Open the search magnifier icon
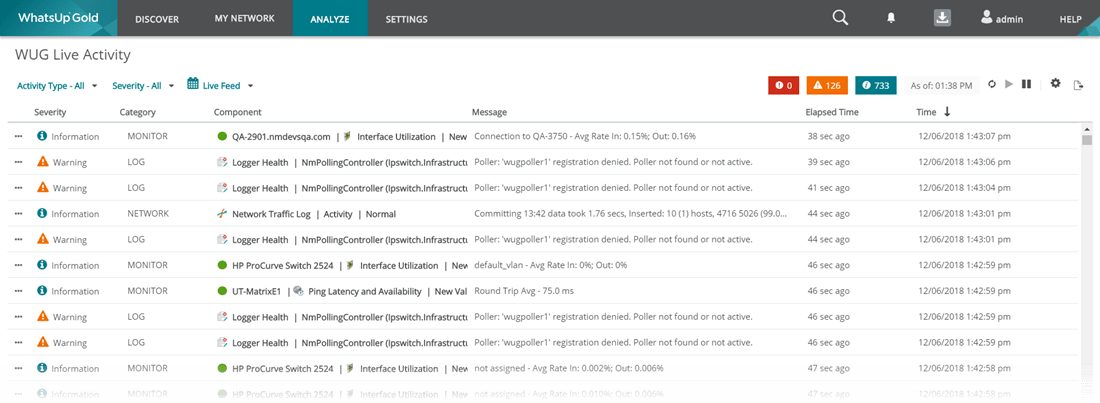This screenshot has width=1100, height=403. 840,18
